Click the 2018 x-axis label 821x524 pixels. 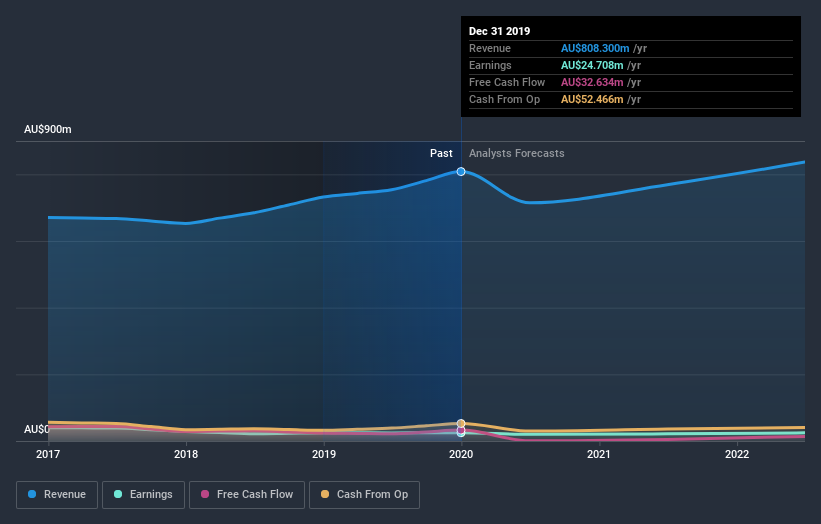[x=186, y=454]
